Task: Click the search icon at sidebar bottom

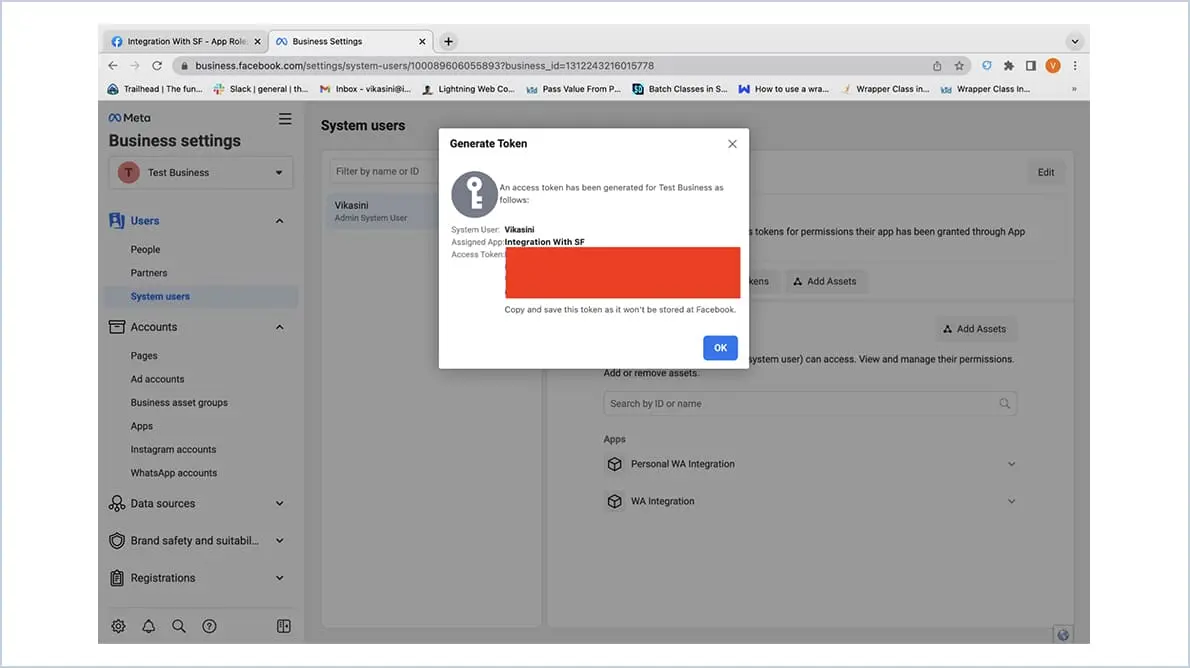Action: (x=179, y=626)
